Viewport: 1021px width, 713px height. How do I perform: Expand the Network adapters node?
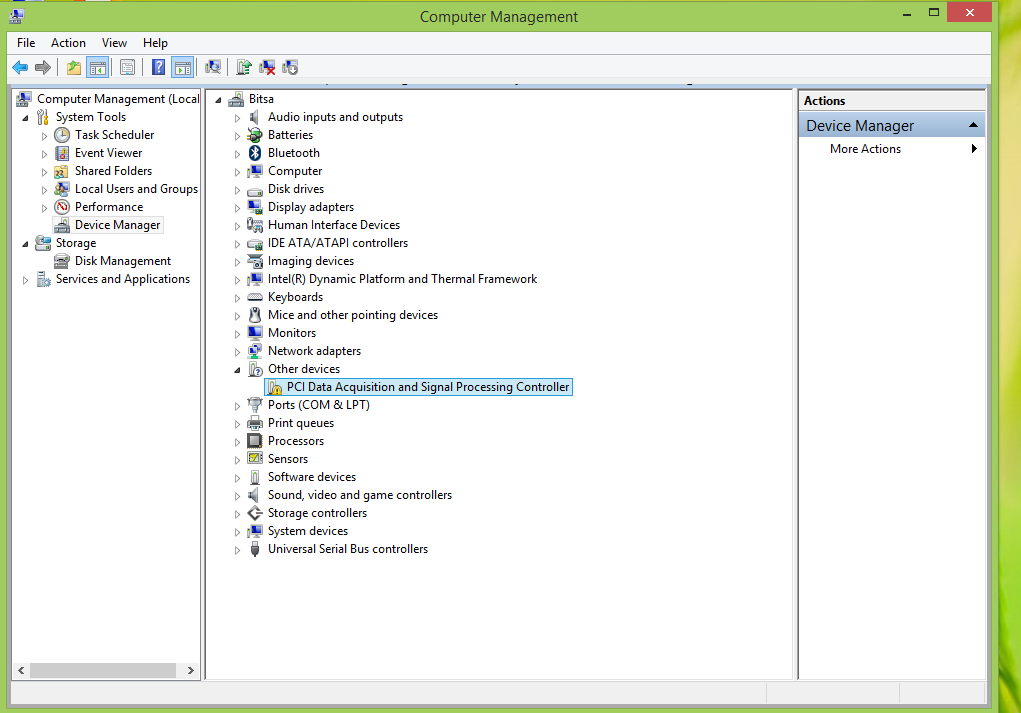click(x=238, y=352)
